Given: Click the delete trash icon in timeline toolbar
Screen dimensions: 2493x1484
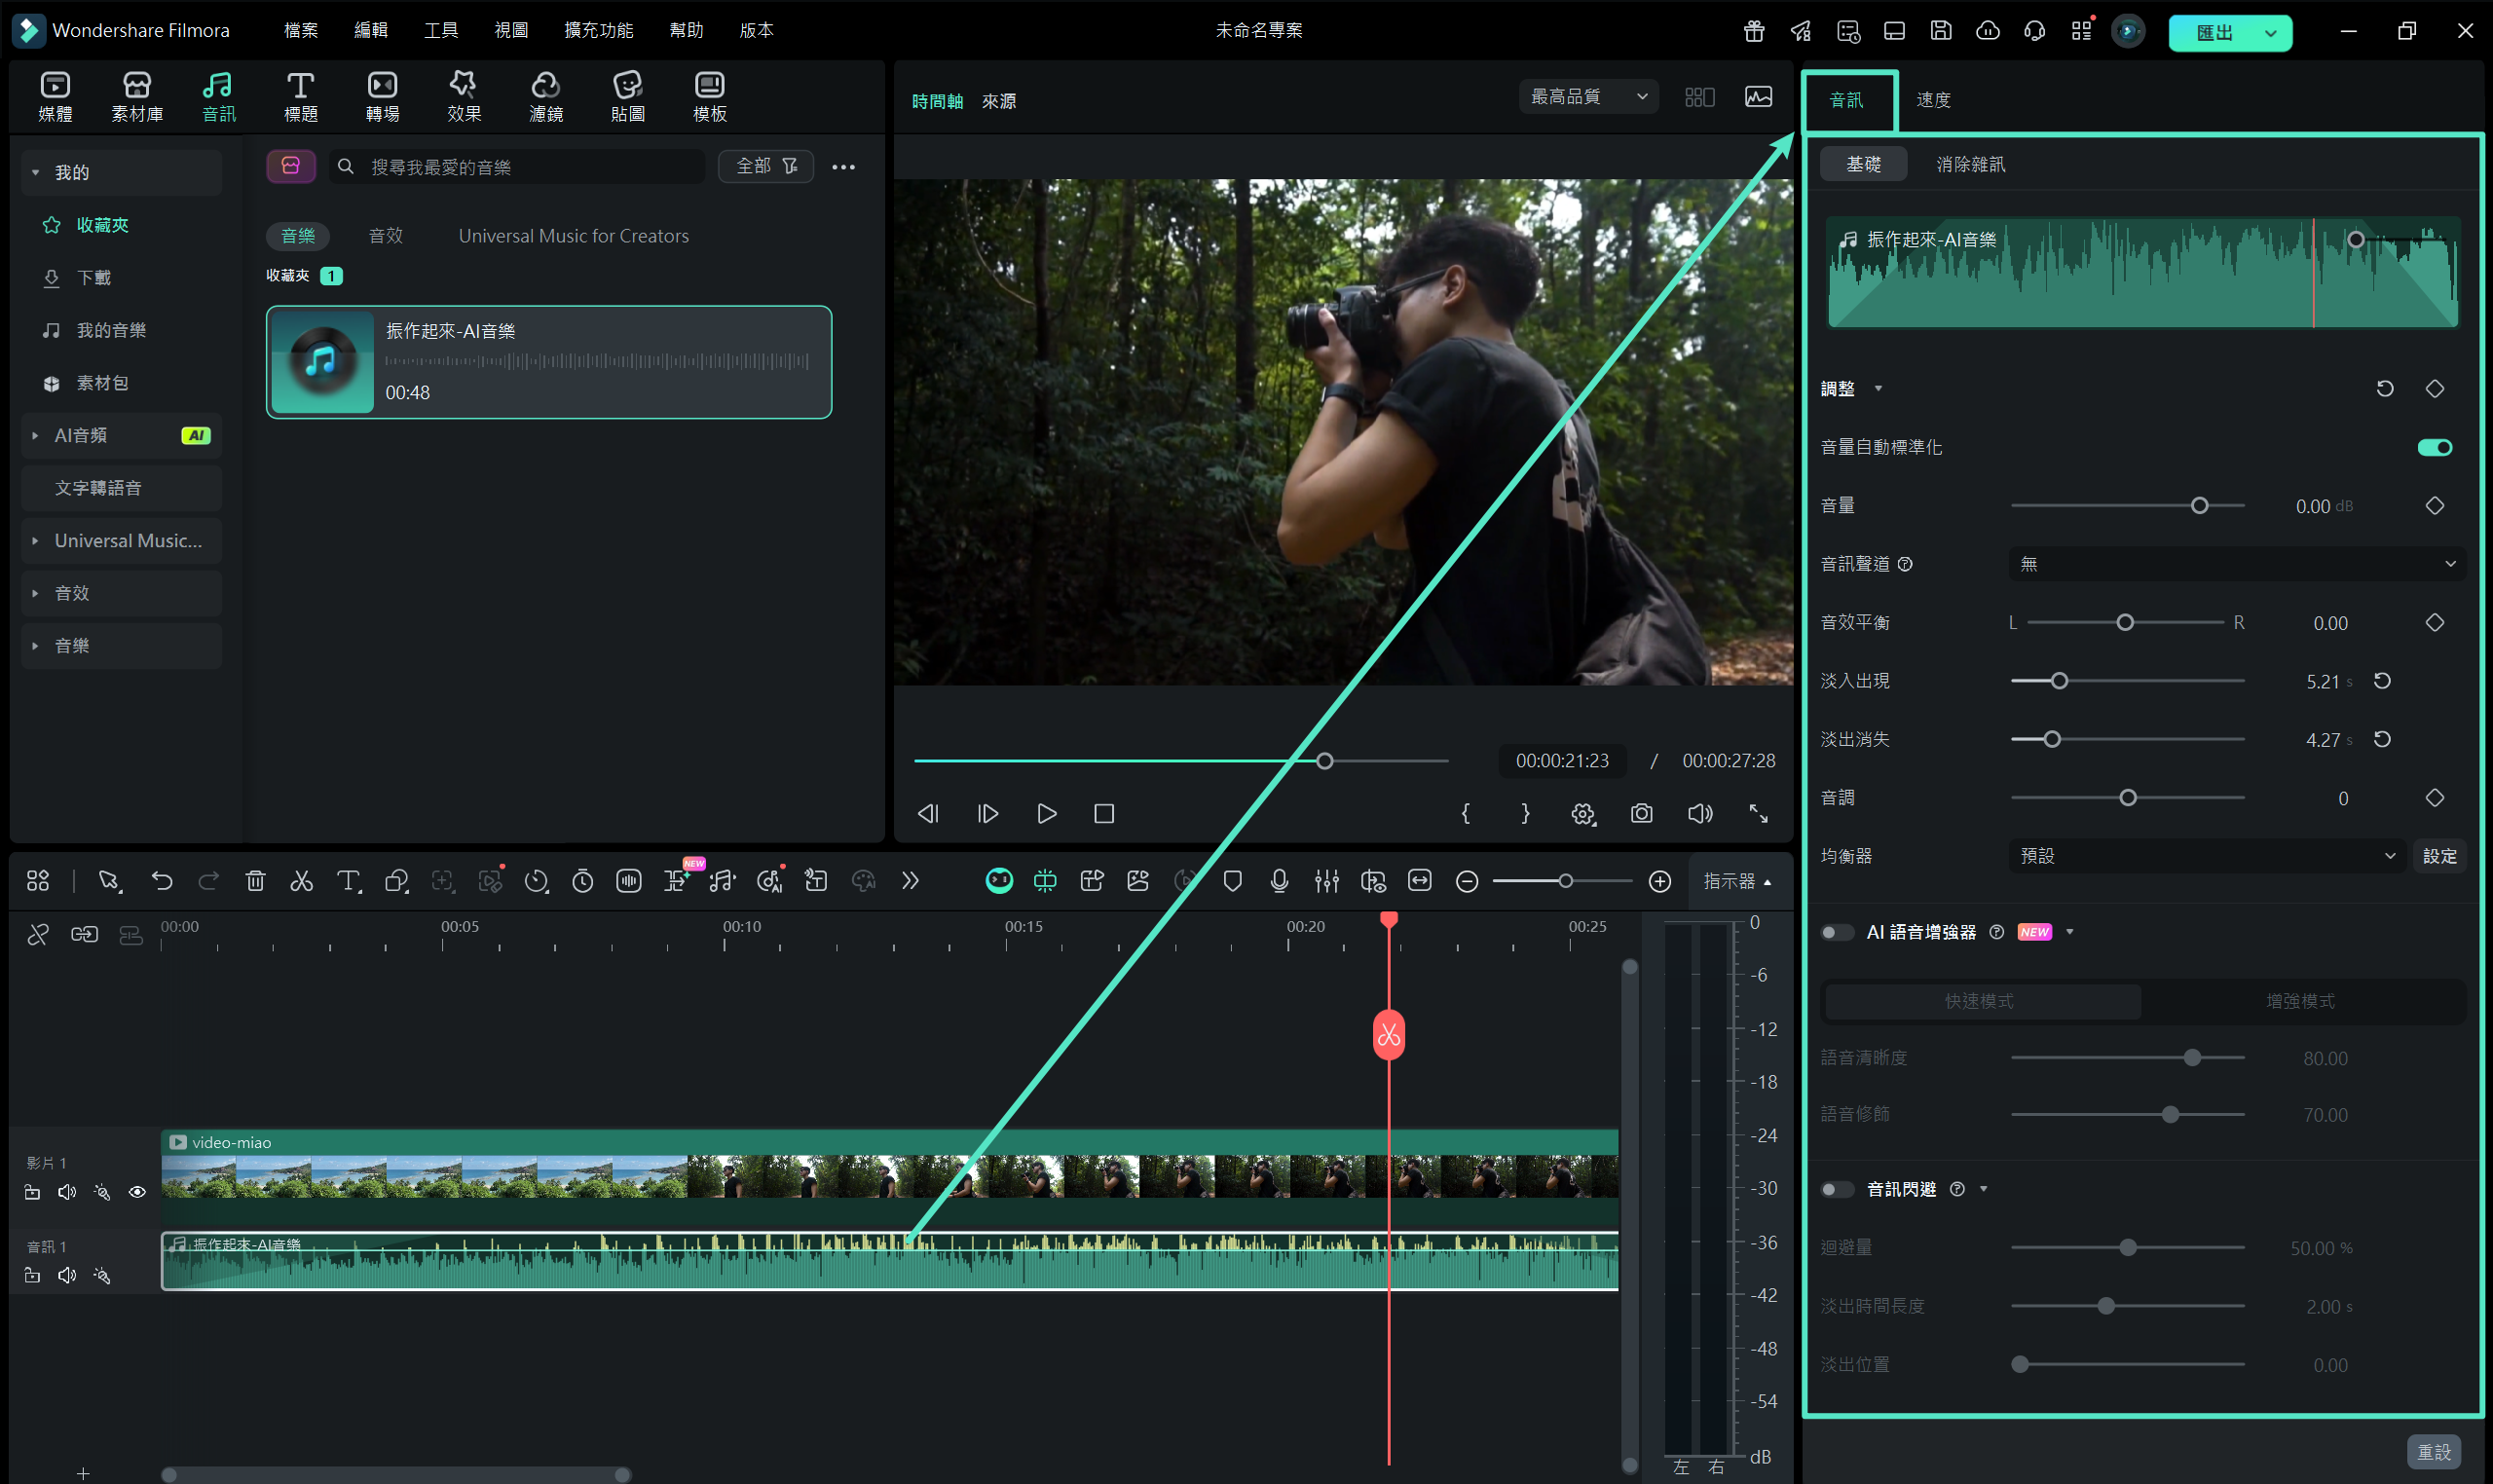Looking at the screenshot, I should tap(255, 881).
